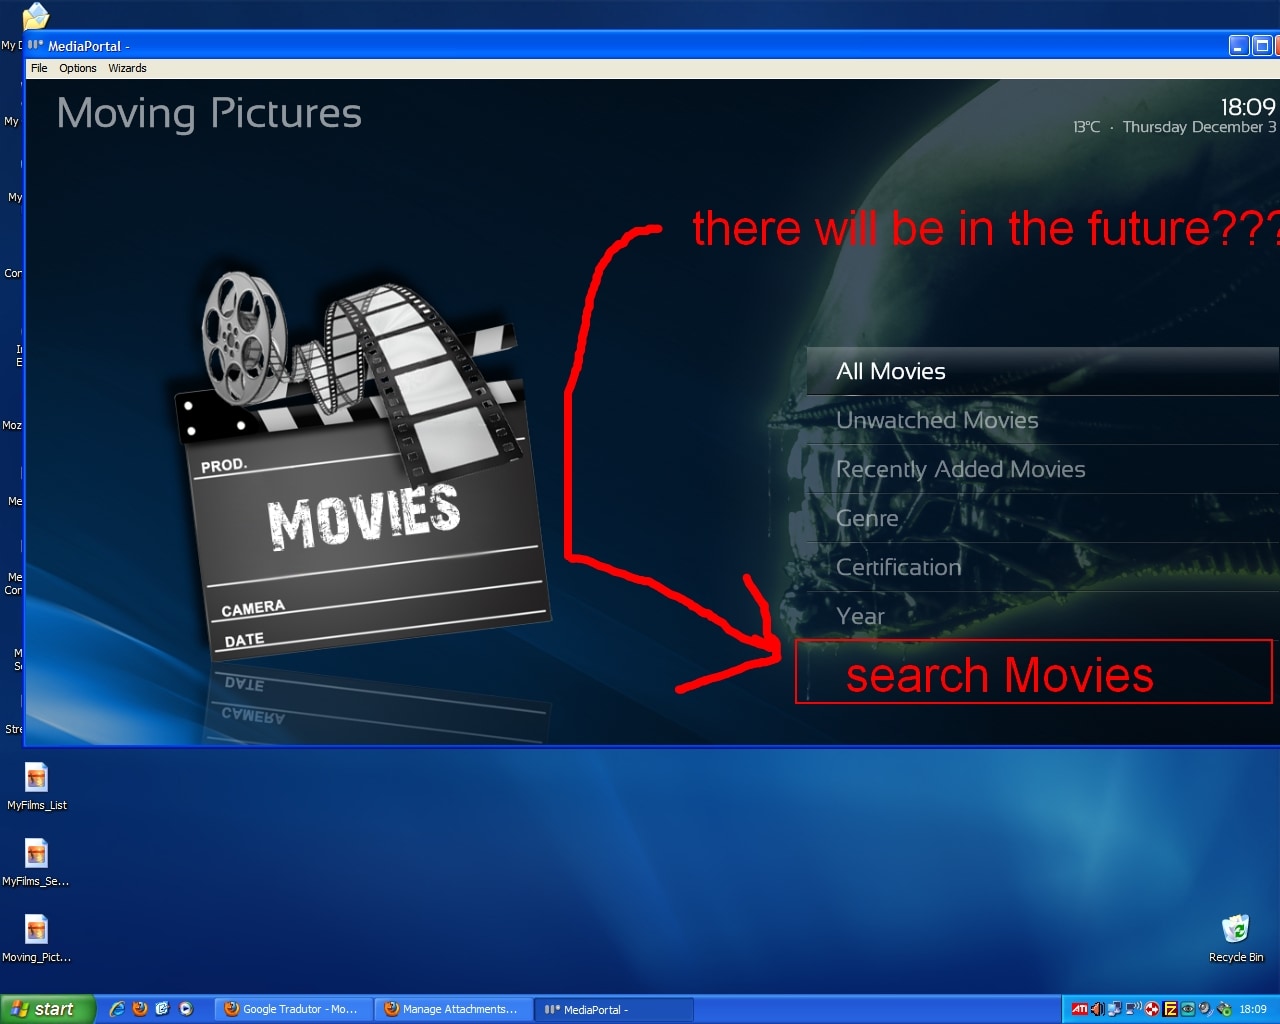The height and width of the screenshot is (1024, 1280).
Task: Open the Wizards menu
Action: (127, 68)
